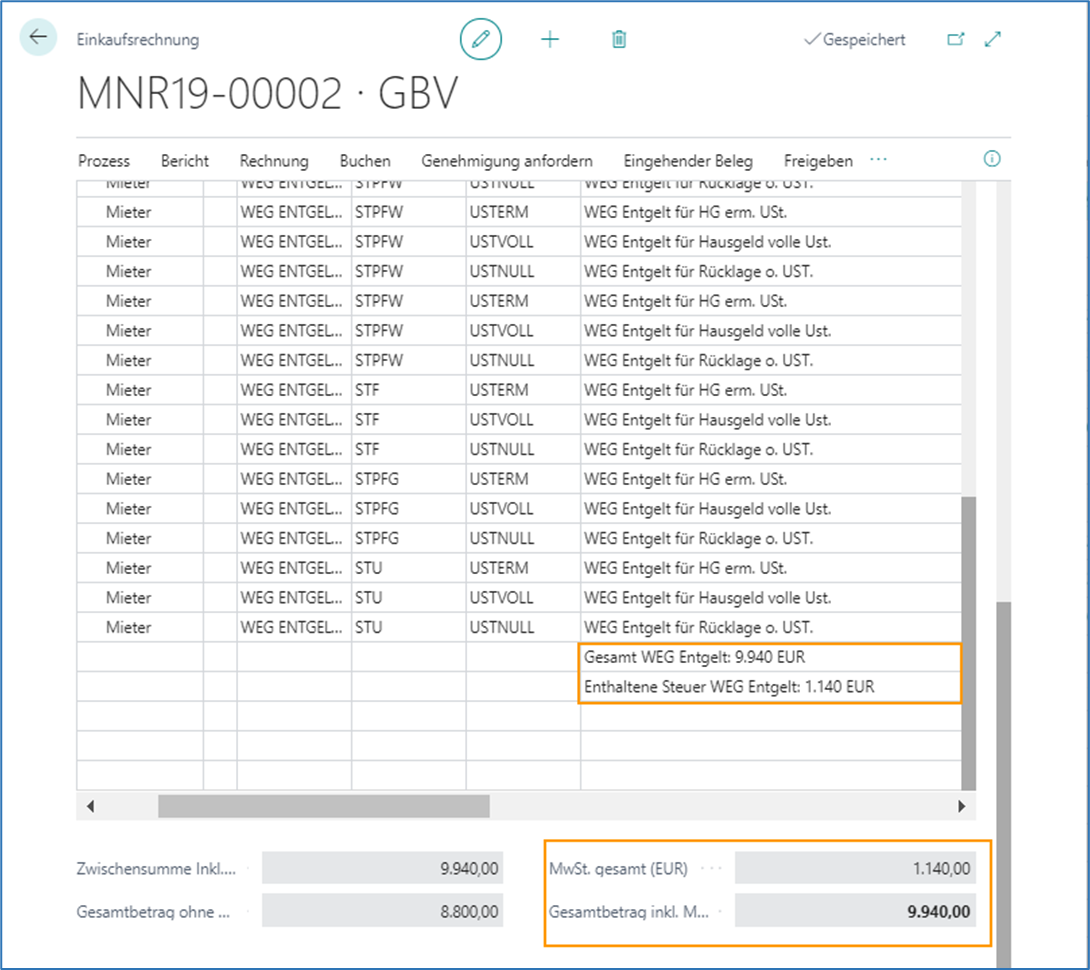Open the Prozess menu
Viewport: 1090px width, 970px height.
(x=104, y=161)
